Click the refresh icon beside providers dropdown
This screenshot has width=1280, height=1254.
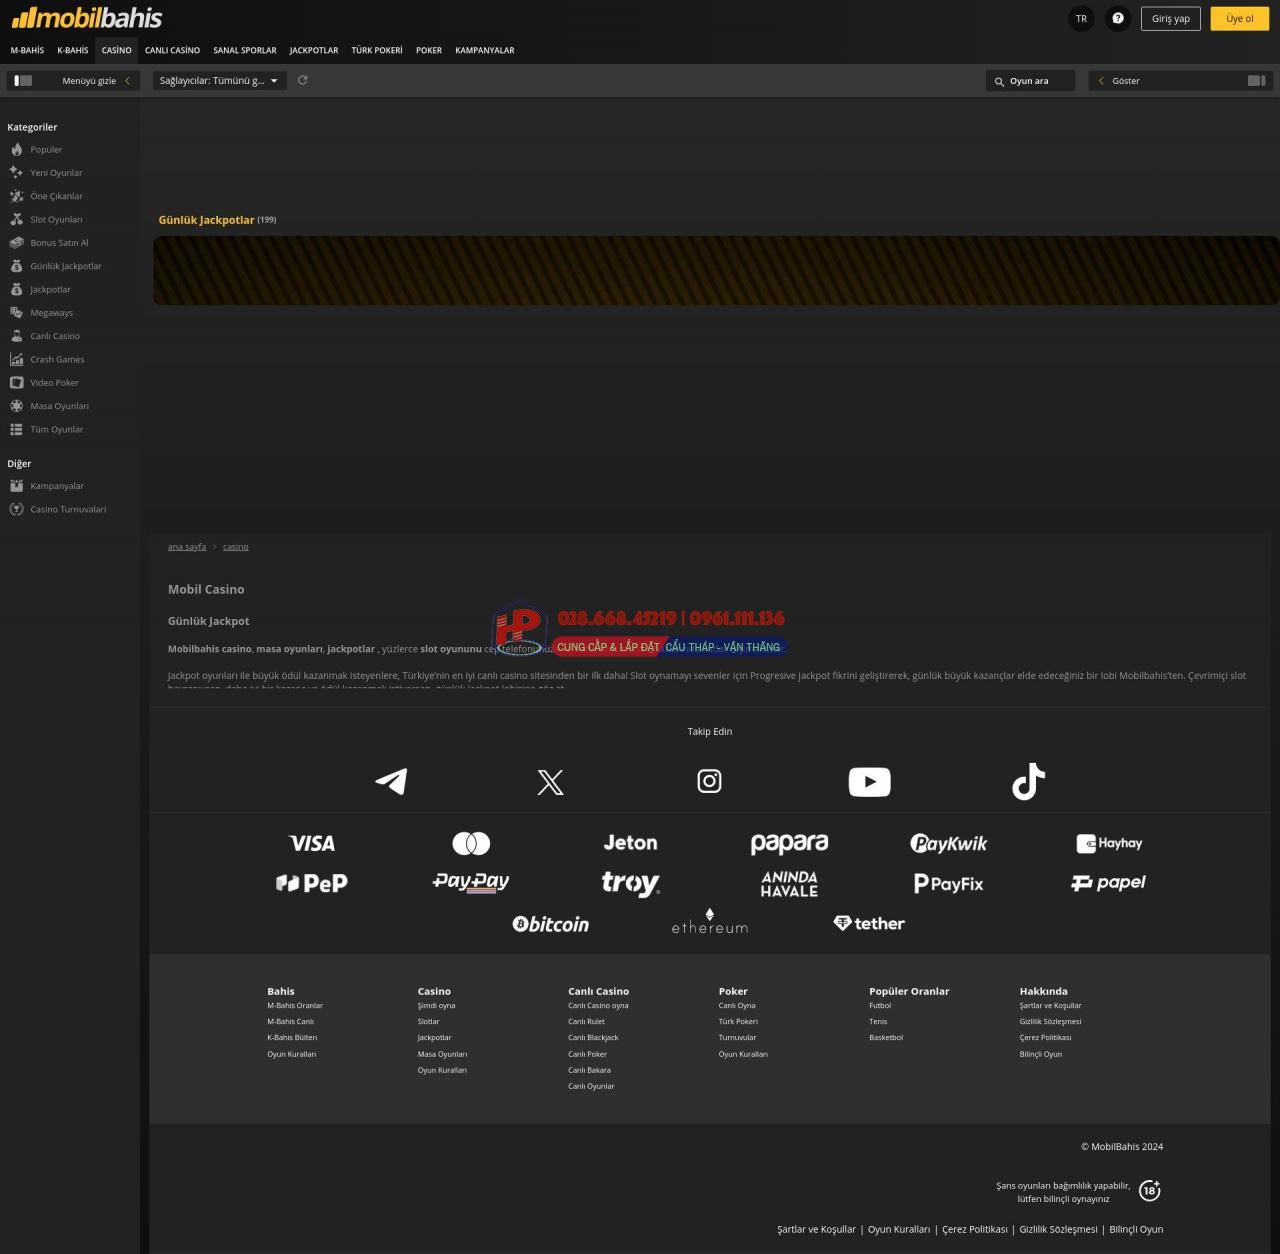pos(303,80)
